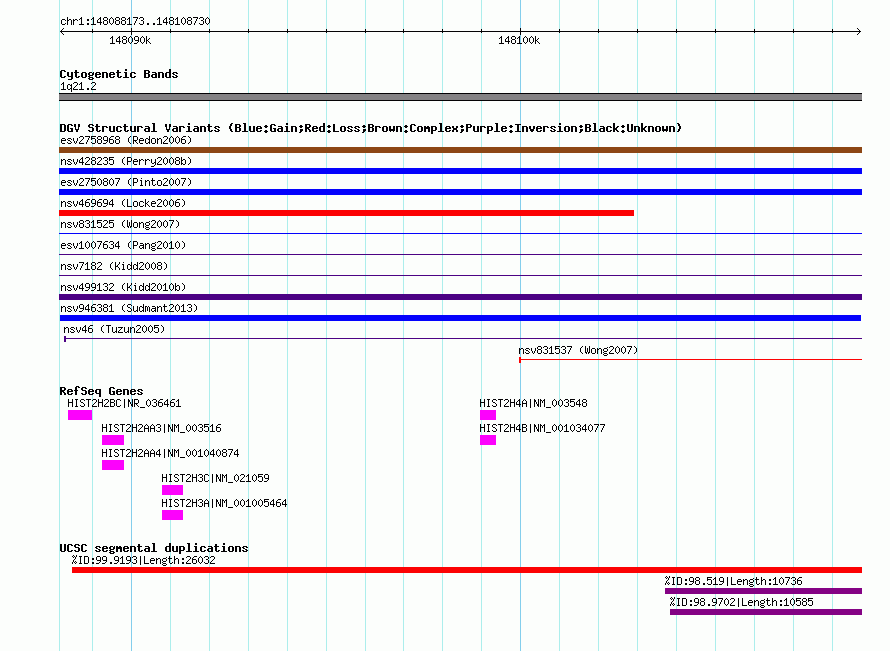
Task: Click the UCSC segmental duplications track title
Action: pyautogui.click(x=154, y=548)
